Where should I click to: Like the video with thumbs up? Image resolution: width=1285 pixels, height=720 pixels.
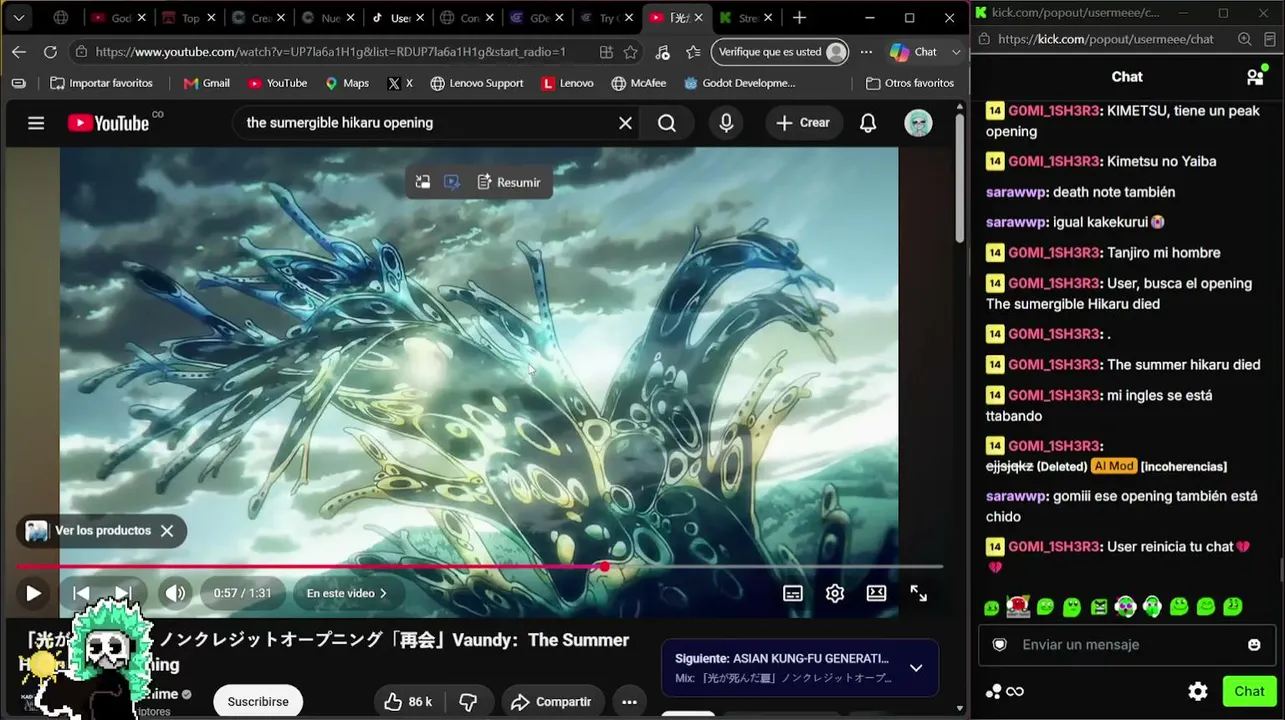point(408,702)
